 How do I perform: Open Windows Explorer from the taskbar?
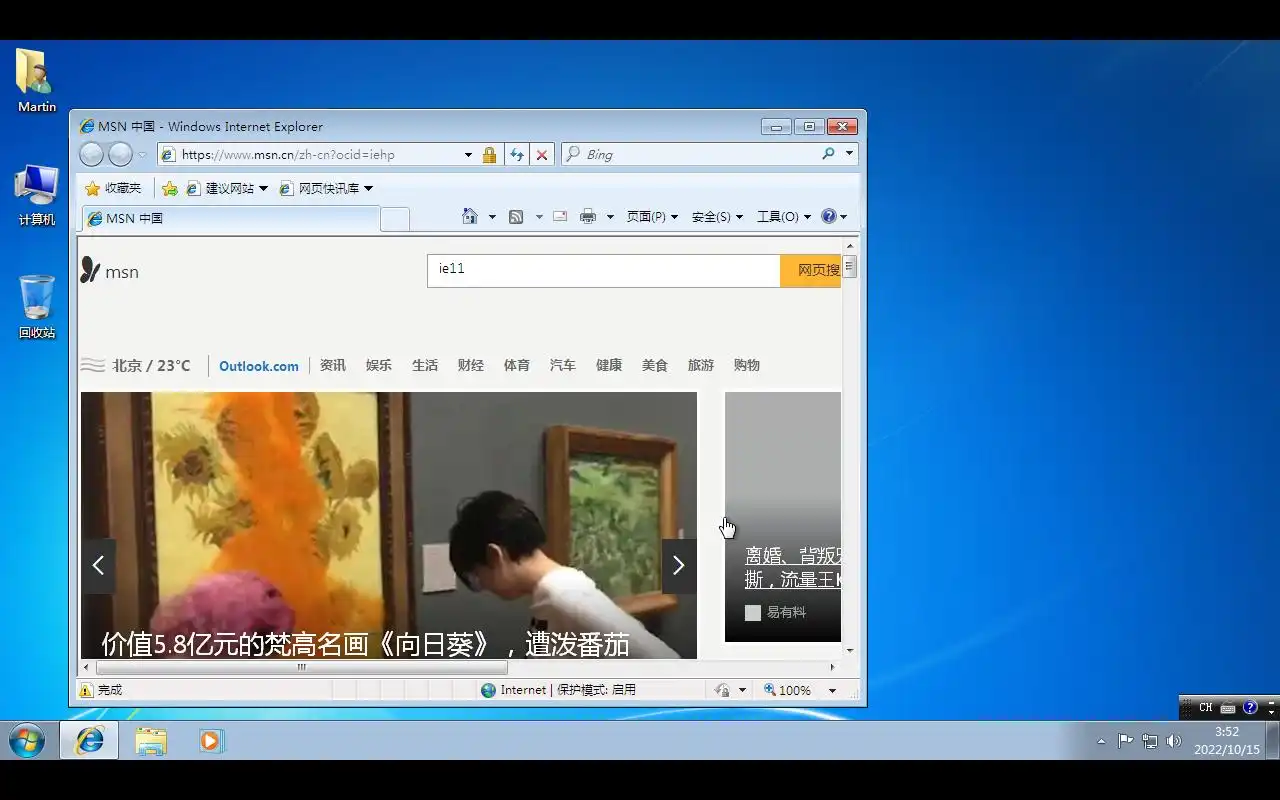151,741
